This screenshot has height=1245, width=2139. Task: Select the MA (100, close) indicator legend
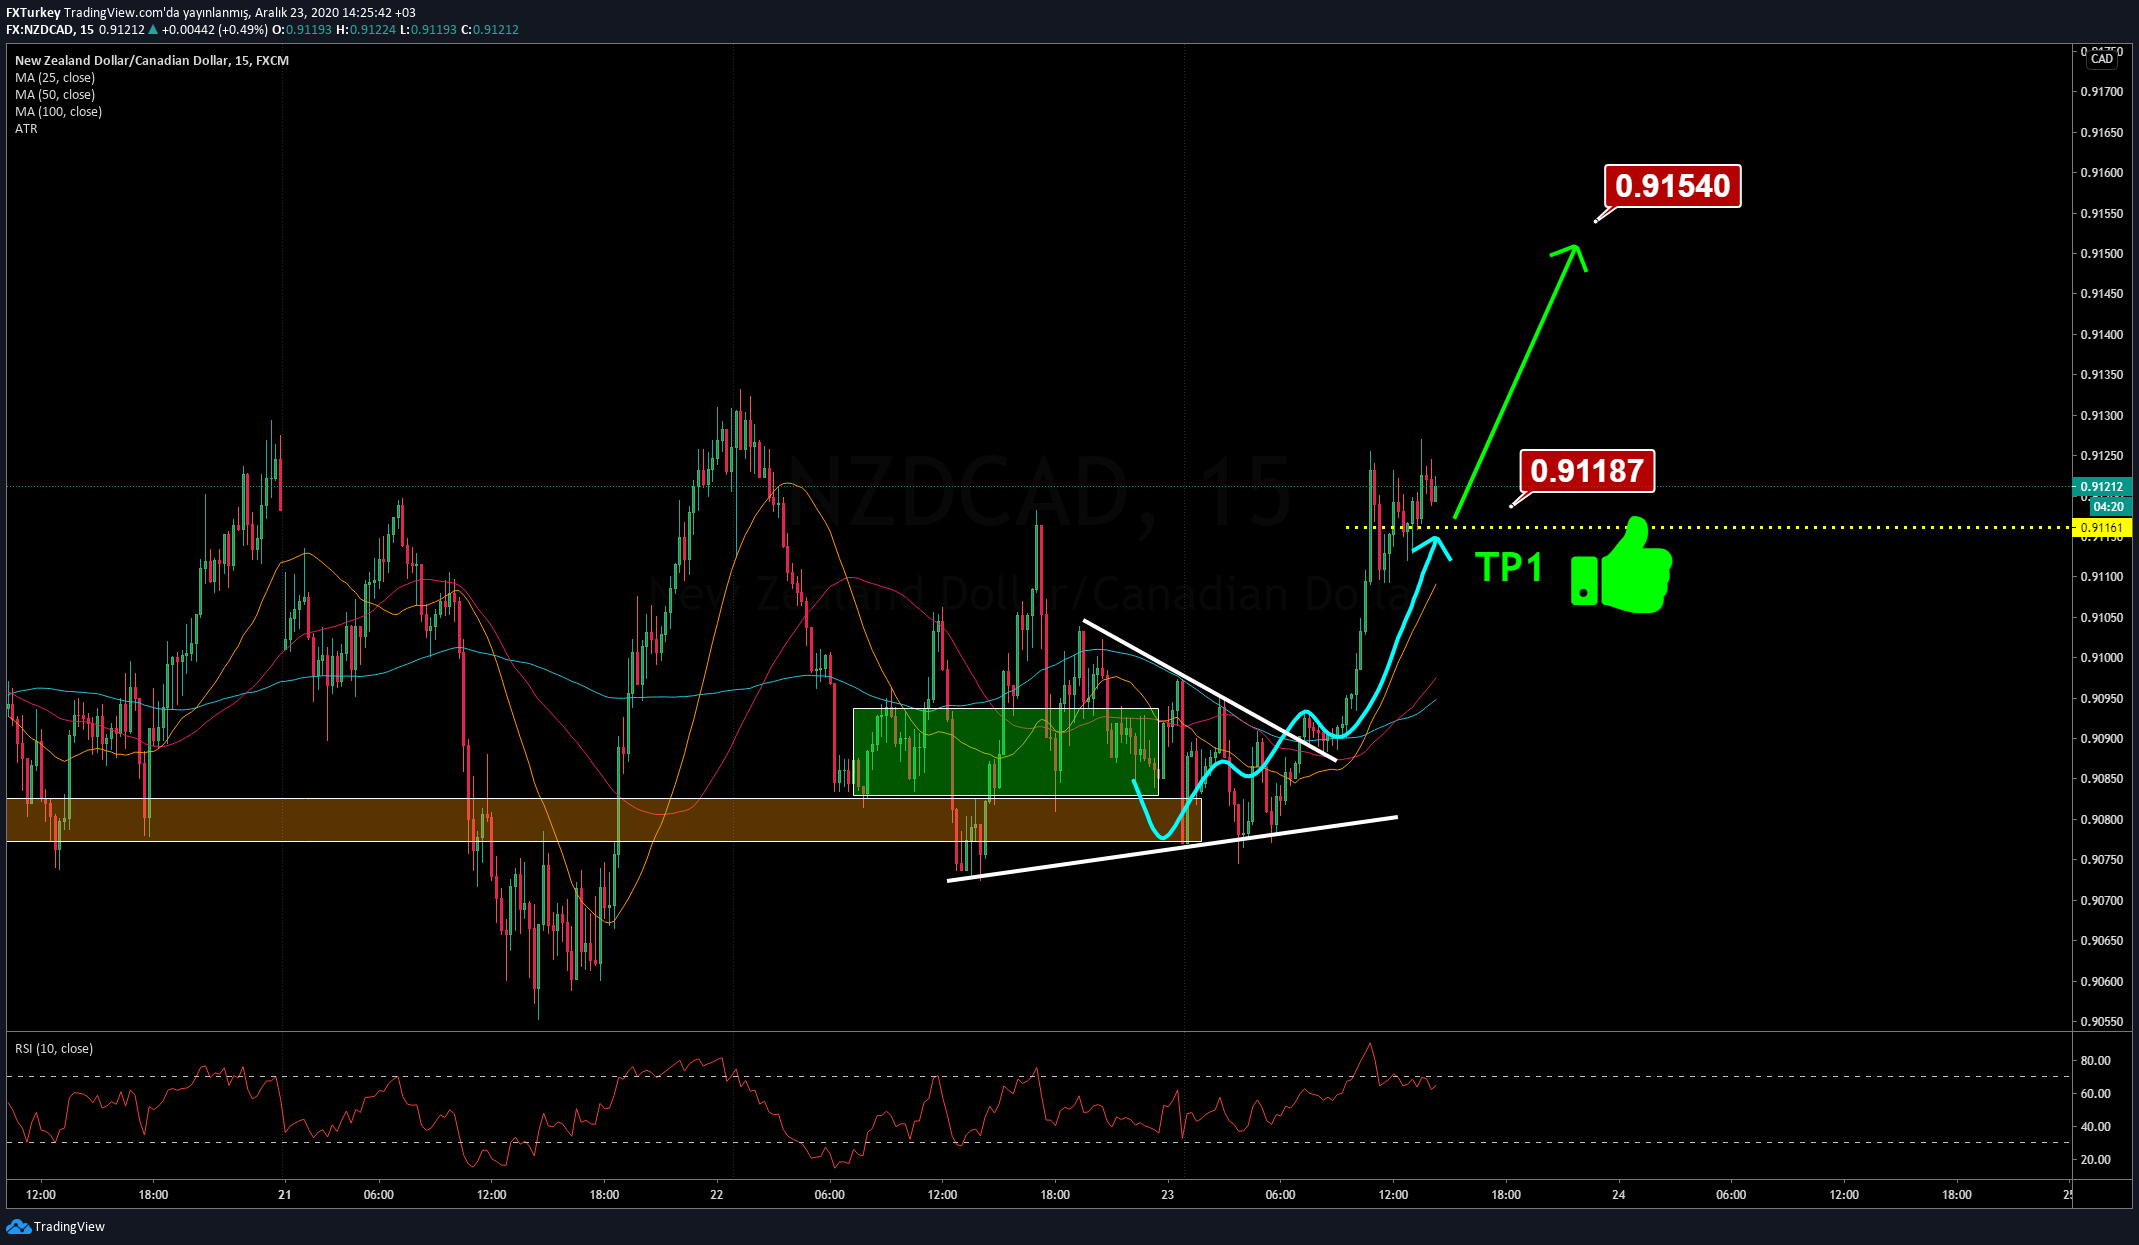point(58,112)
